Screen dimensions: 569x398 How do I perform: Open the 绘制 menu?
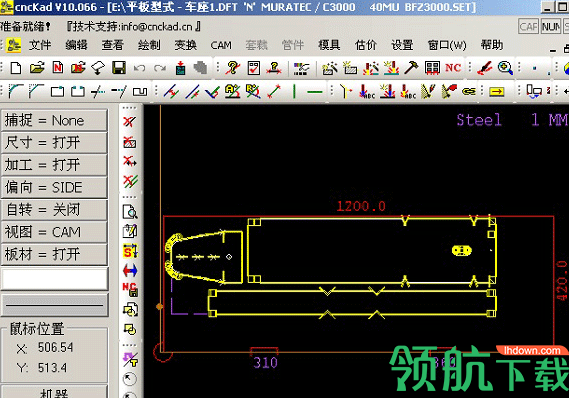point(149,45)
